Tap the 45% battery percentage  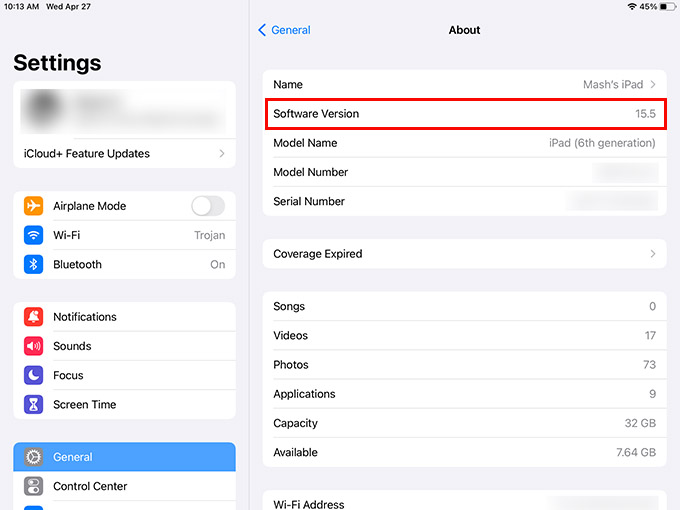point(648,7)
